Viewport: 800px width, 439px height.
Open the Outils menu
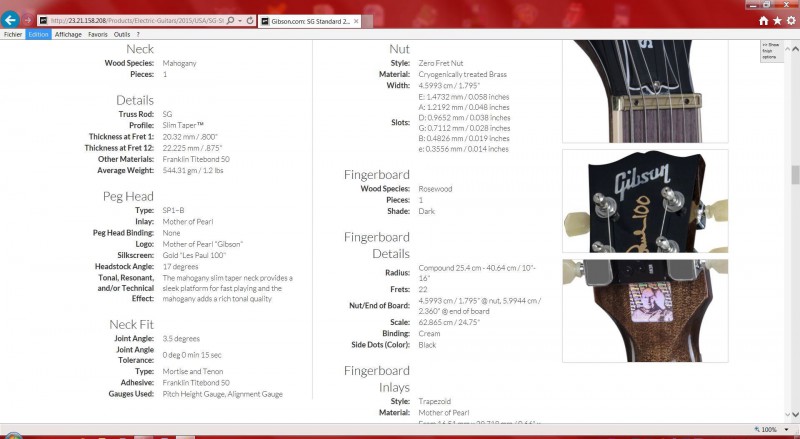(122, 34)
